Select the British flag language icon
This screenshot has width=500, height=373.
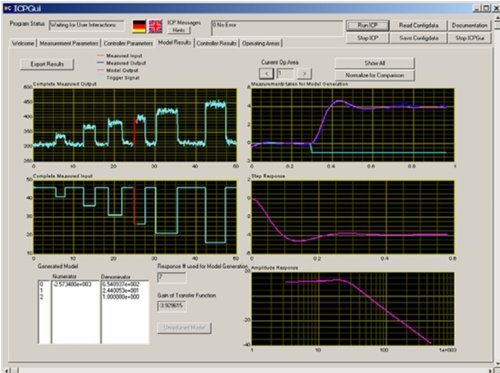pyautogui.click(x=155, y=26)
